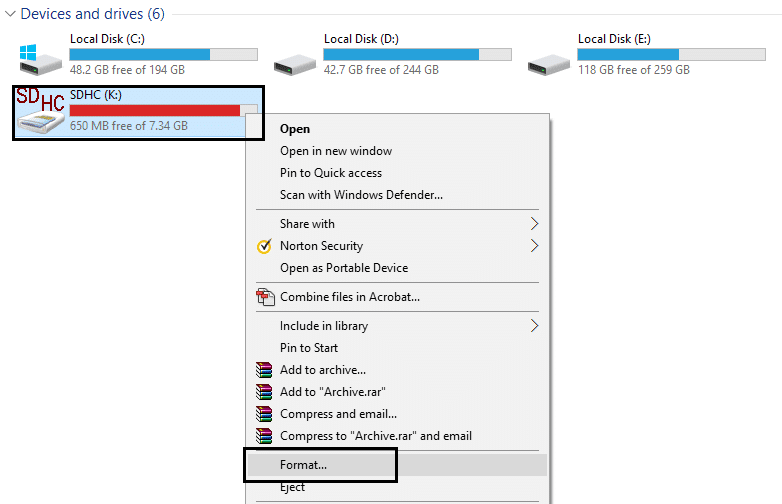This screenshot has height=504, width=782.
Task: Expand the Norton Security submenu arrow
Action: [x=534, y=246]
